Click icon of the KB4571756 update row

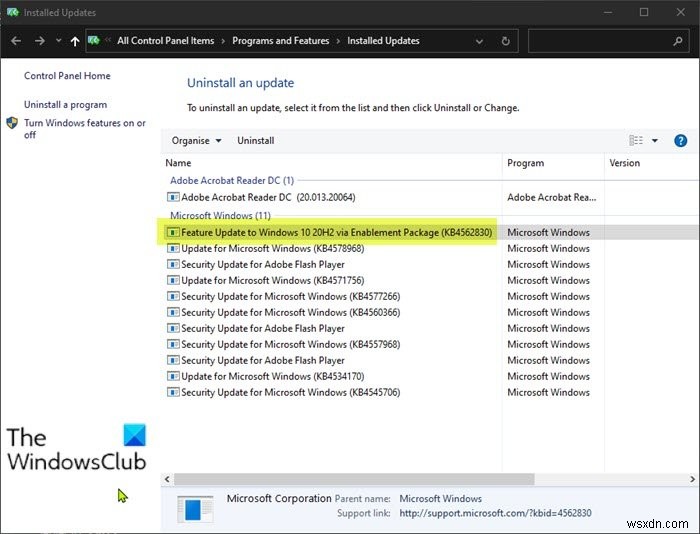click(173, 280)
